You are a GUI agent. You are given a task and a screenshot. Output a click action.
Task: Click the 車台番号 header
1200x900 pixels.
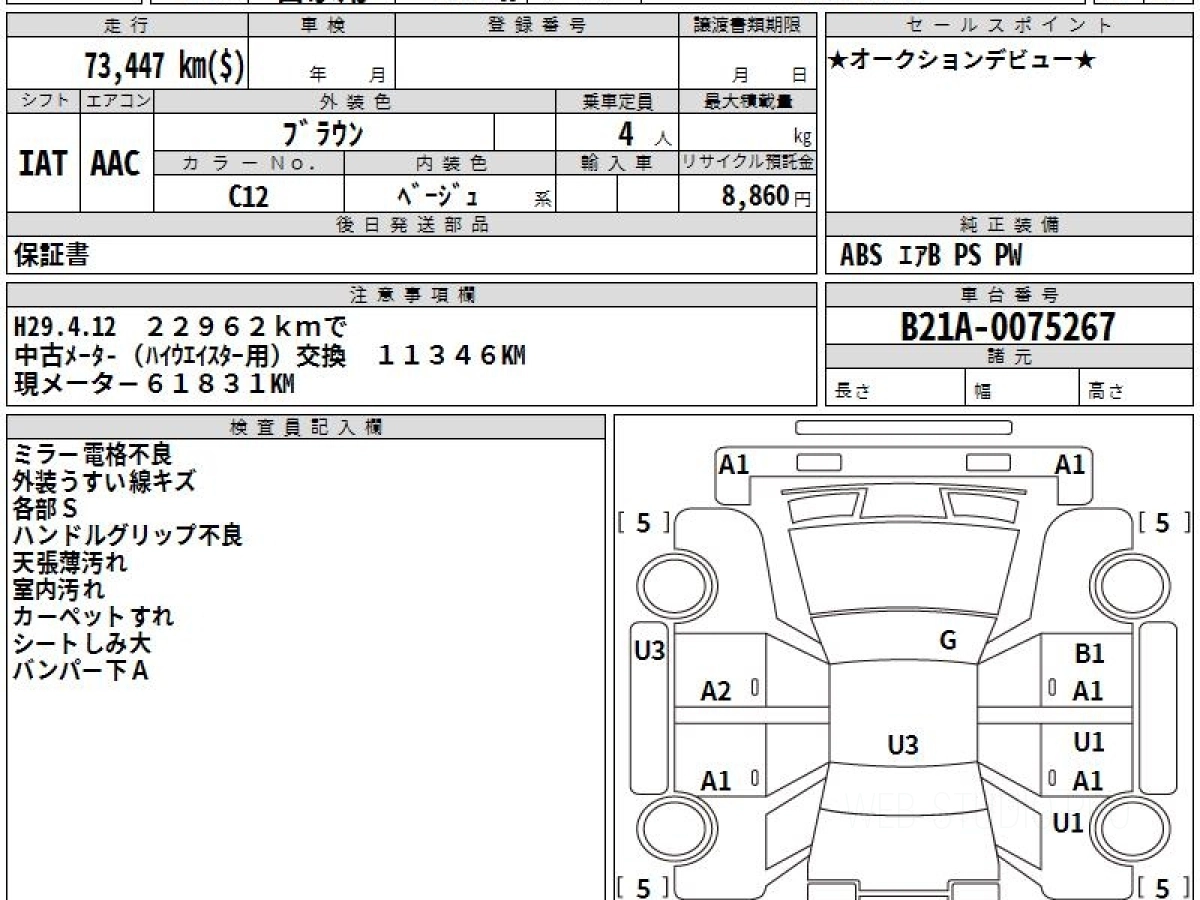1009,295
